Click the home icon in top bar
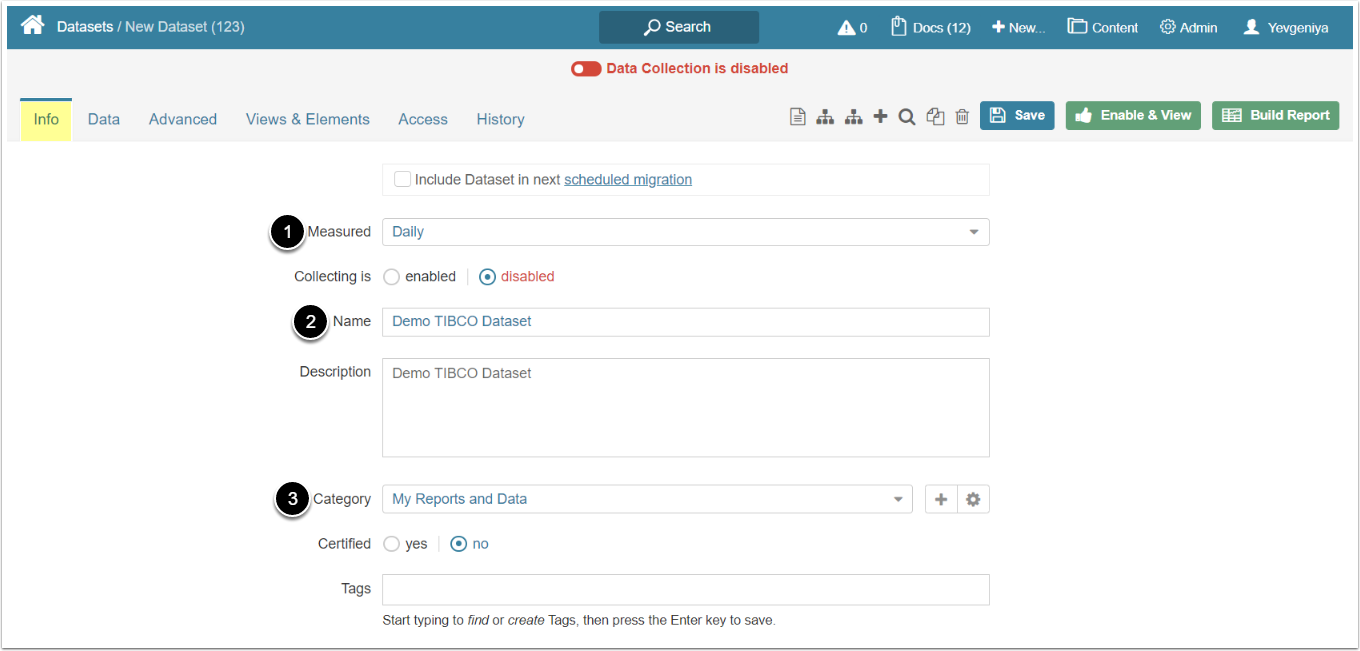Viewport: 1360px width, 651px height. tap(33, 26)
